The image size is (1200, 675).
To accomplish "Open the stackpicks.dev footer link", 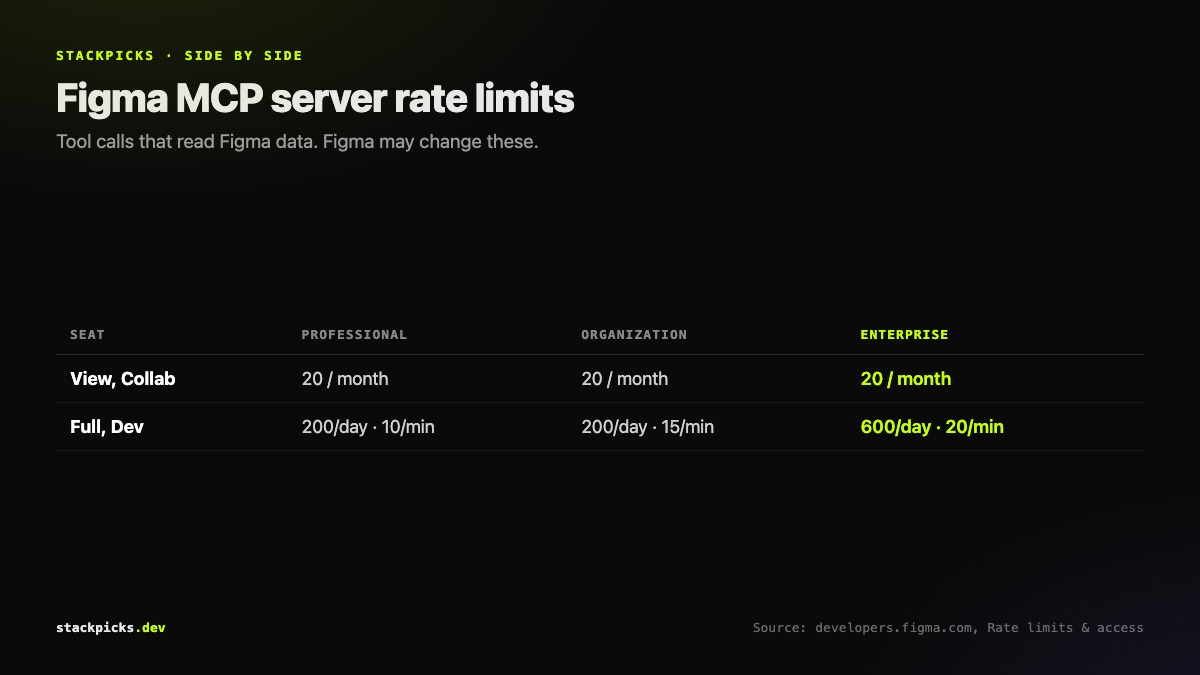I will pos(111,628).
